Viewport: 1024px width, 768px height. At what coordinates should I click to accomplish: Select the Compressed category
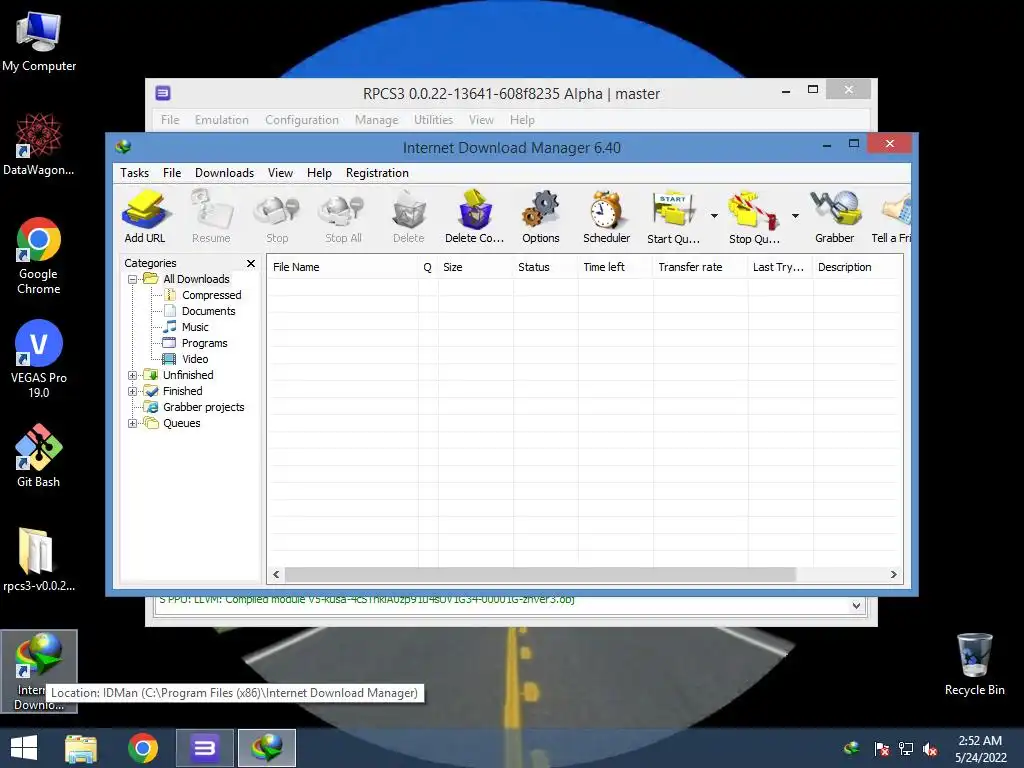211,295
